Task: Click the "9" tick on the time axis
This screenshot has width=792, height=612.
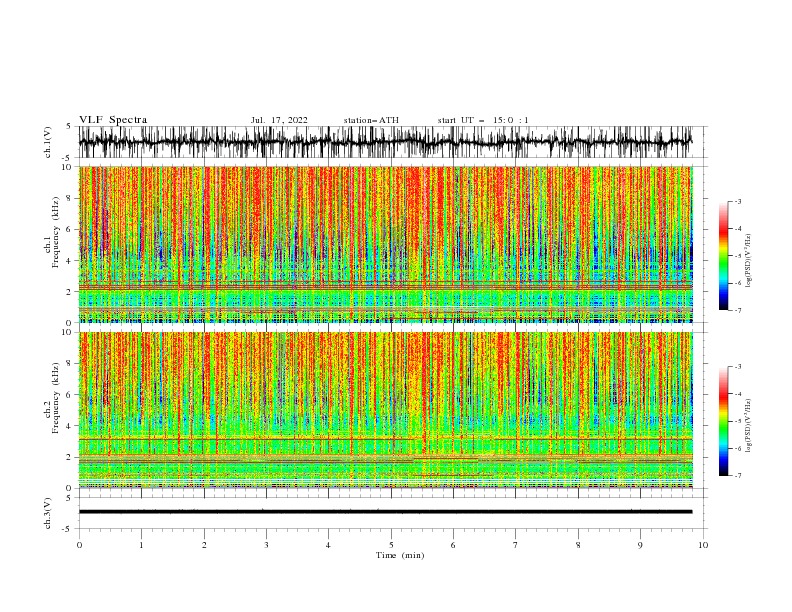Action: click(x=640, y=545)
